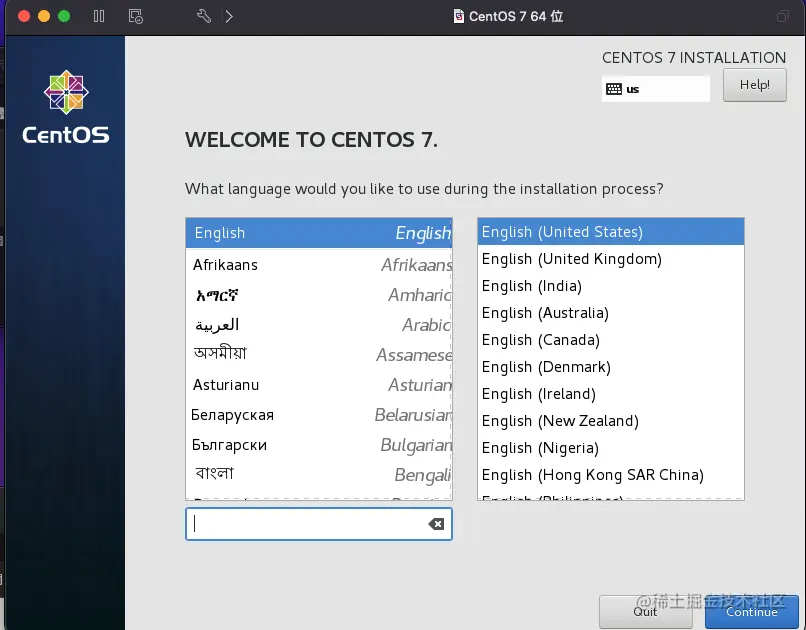Choose English (Canada) locale
The height and width of the screenshot is (630, 806).
tap(611, 340)
